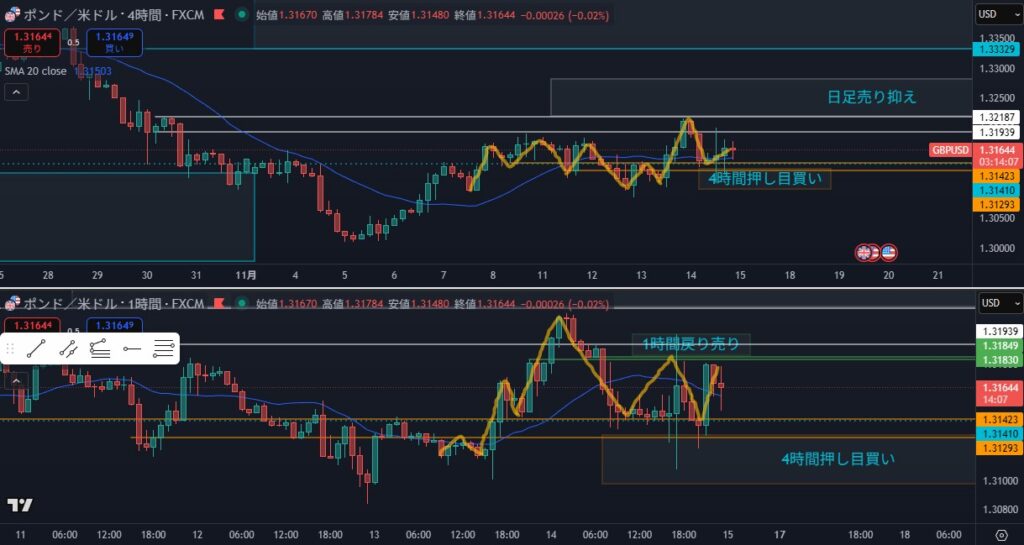Viewport: 1024px width, 545px height.
Task: Click economic event flags near date 20
Action: (x=875, y=252)
